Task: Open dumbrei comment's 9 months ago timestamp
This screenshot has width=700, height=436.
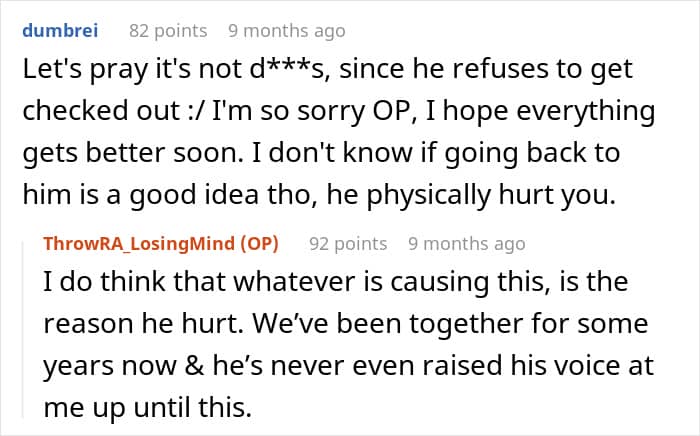Action: pos(287,31)
